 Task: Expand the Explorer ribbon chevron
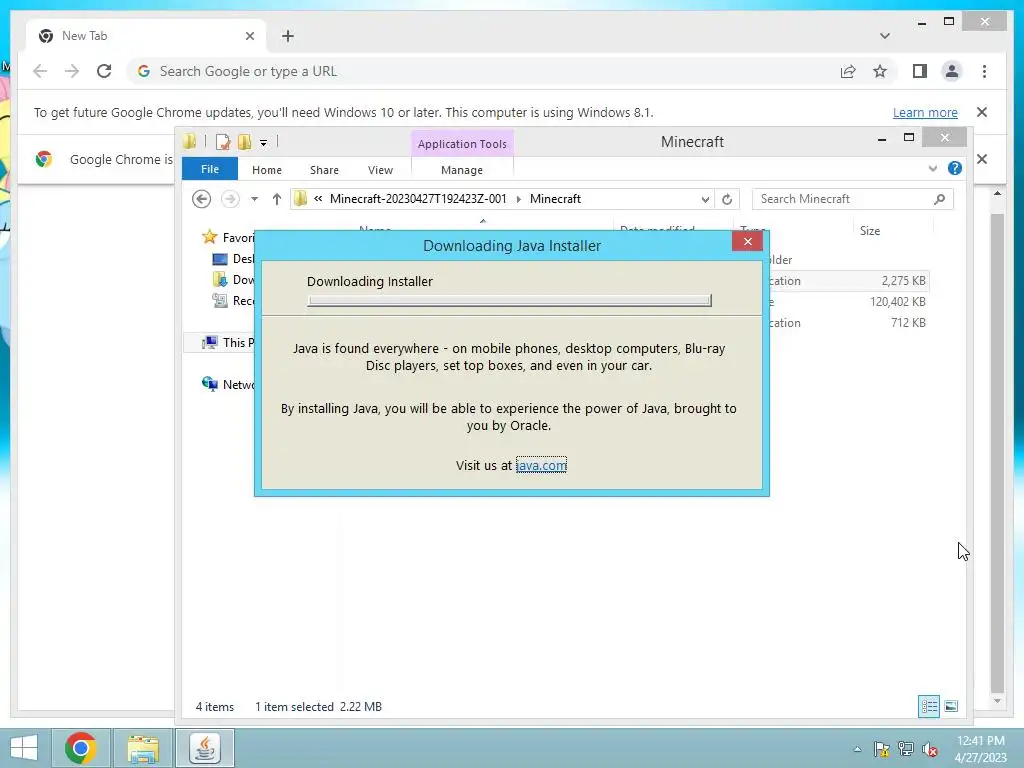coord(933,168)
